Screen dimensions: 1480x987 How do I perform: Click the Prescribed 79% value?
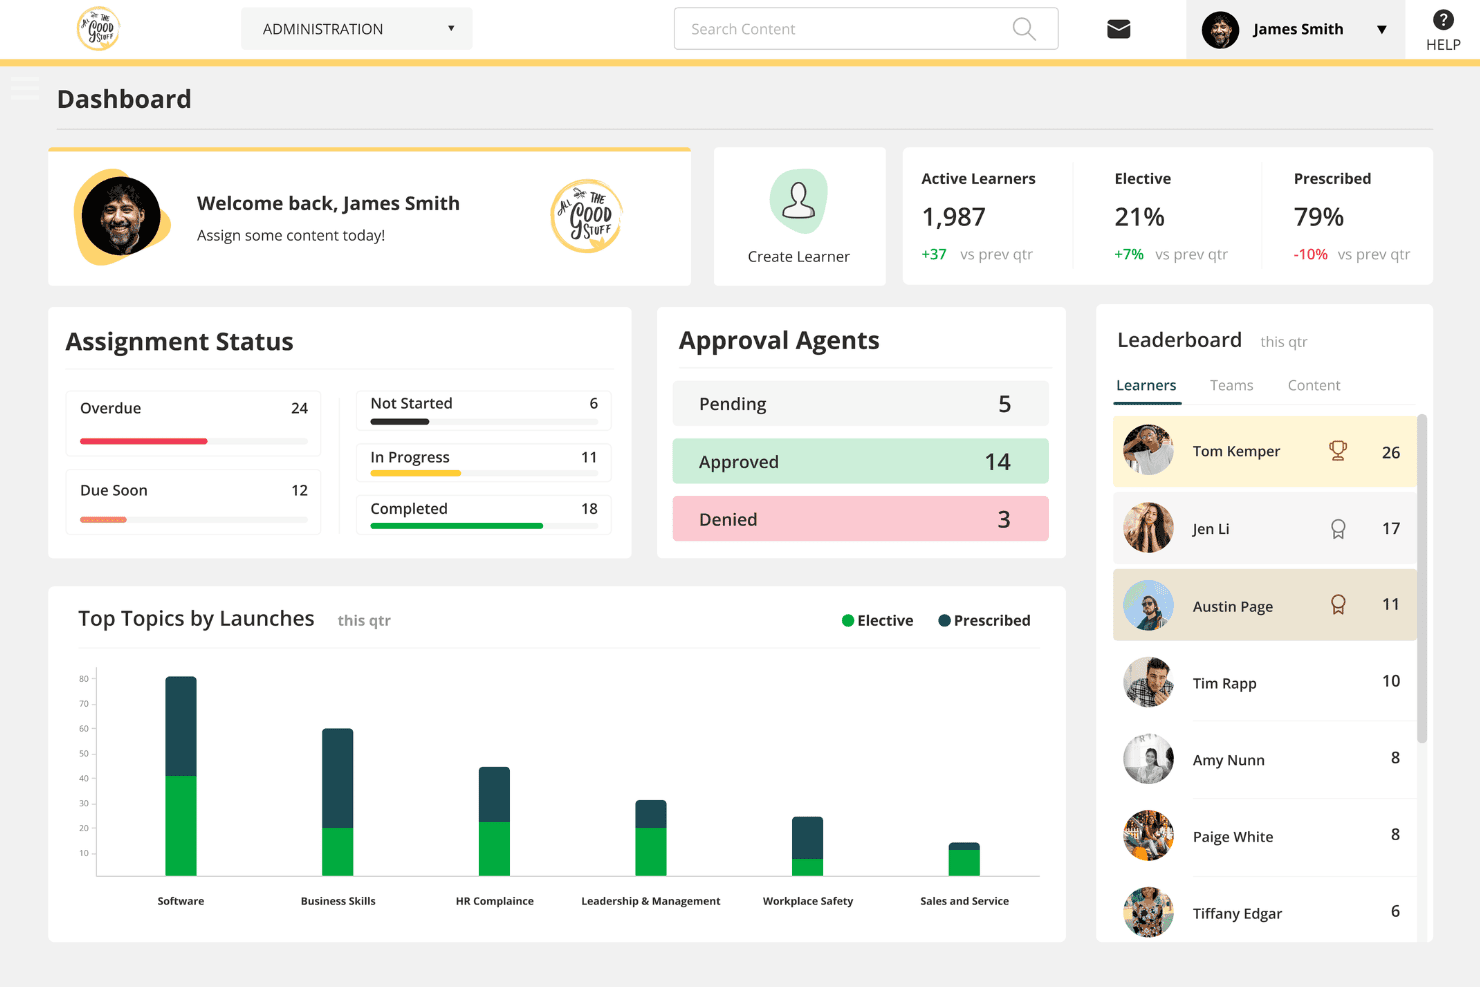point(1318,217)
